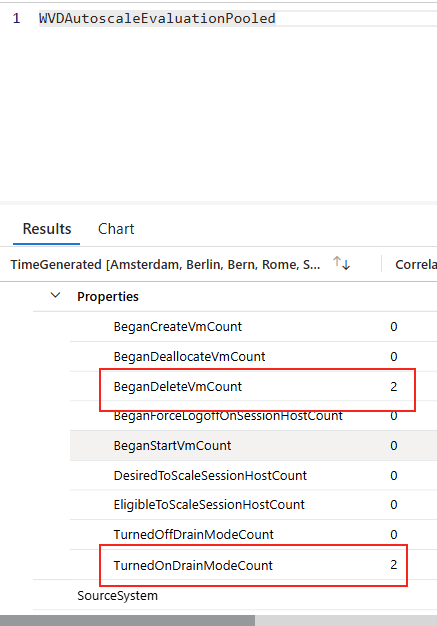This screenshot has width=437, height=626.
Task: Select the EligibleToScaleSessionHostCount row
Action: (x=253, y=505)
